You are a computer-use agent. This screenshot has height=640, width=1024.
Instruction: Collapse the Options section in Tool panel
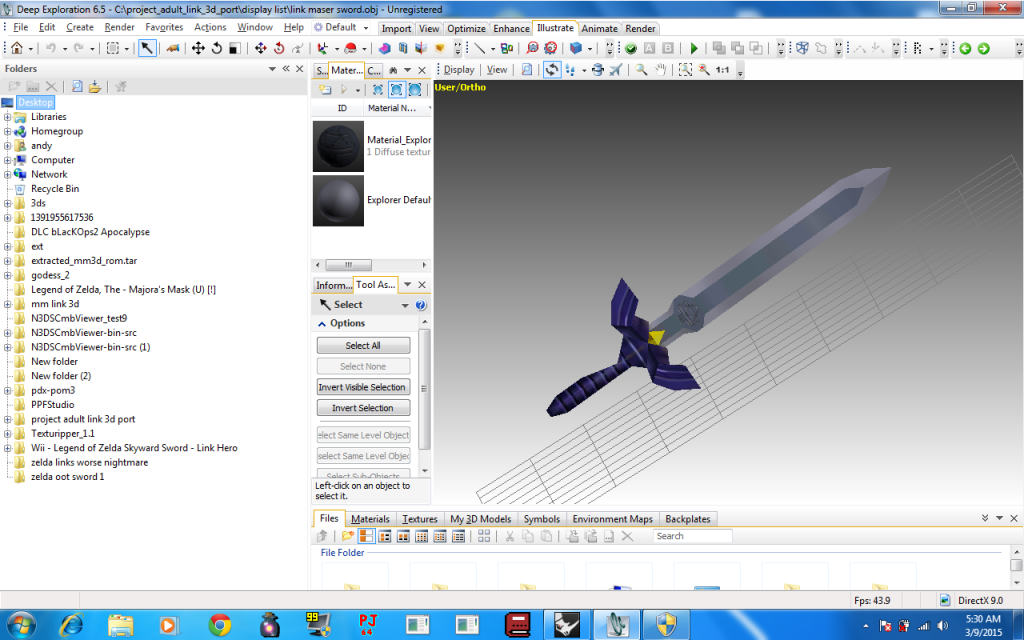point(322,324)
